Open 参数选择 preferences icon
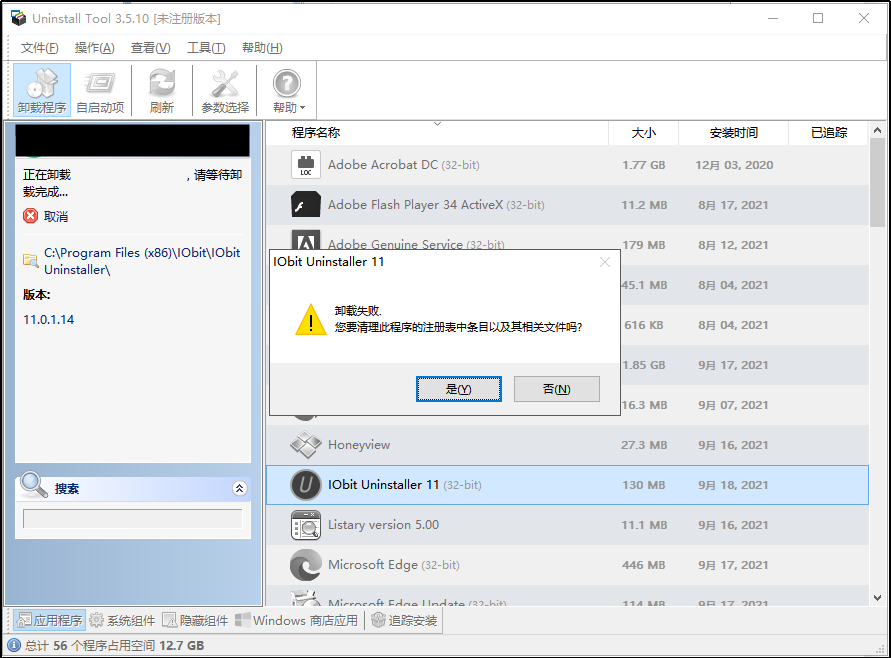 [x=225, y=90]
